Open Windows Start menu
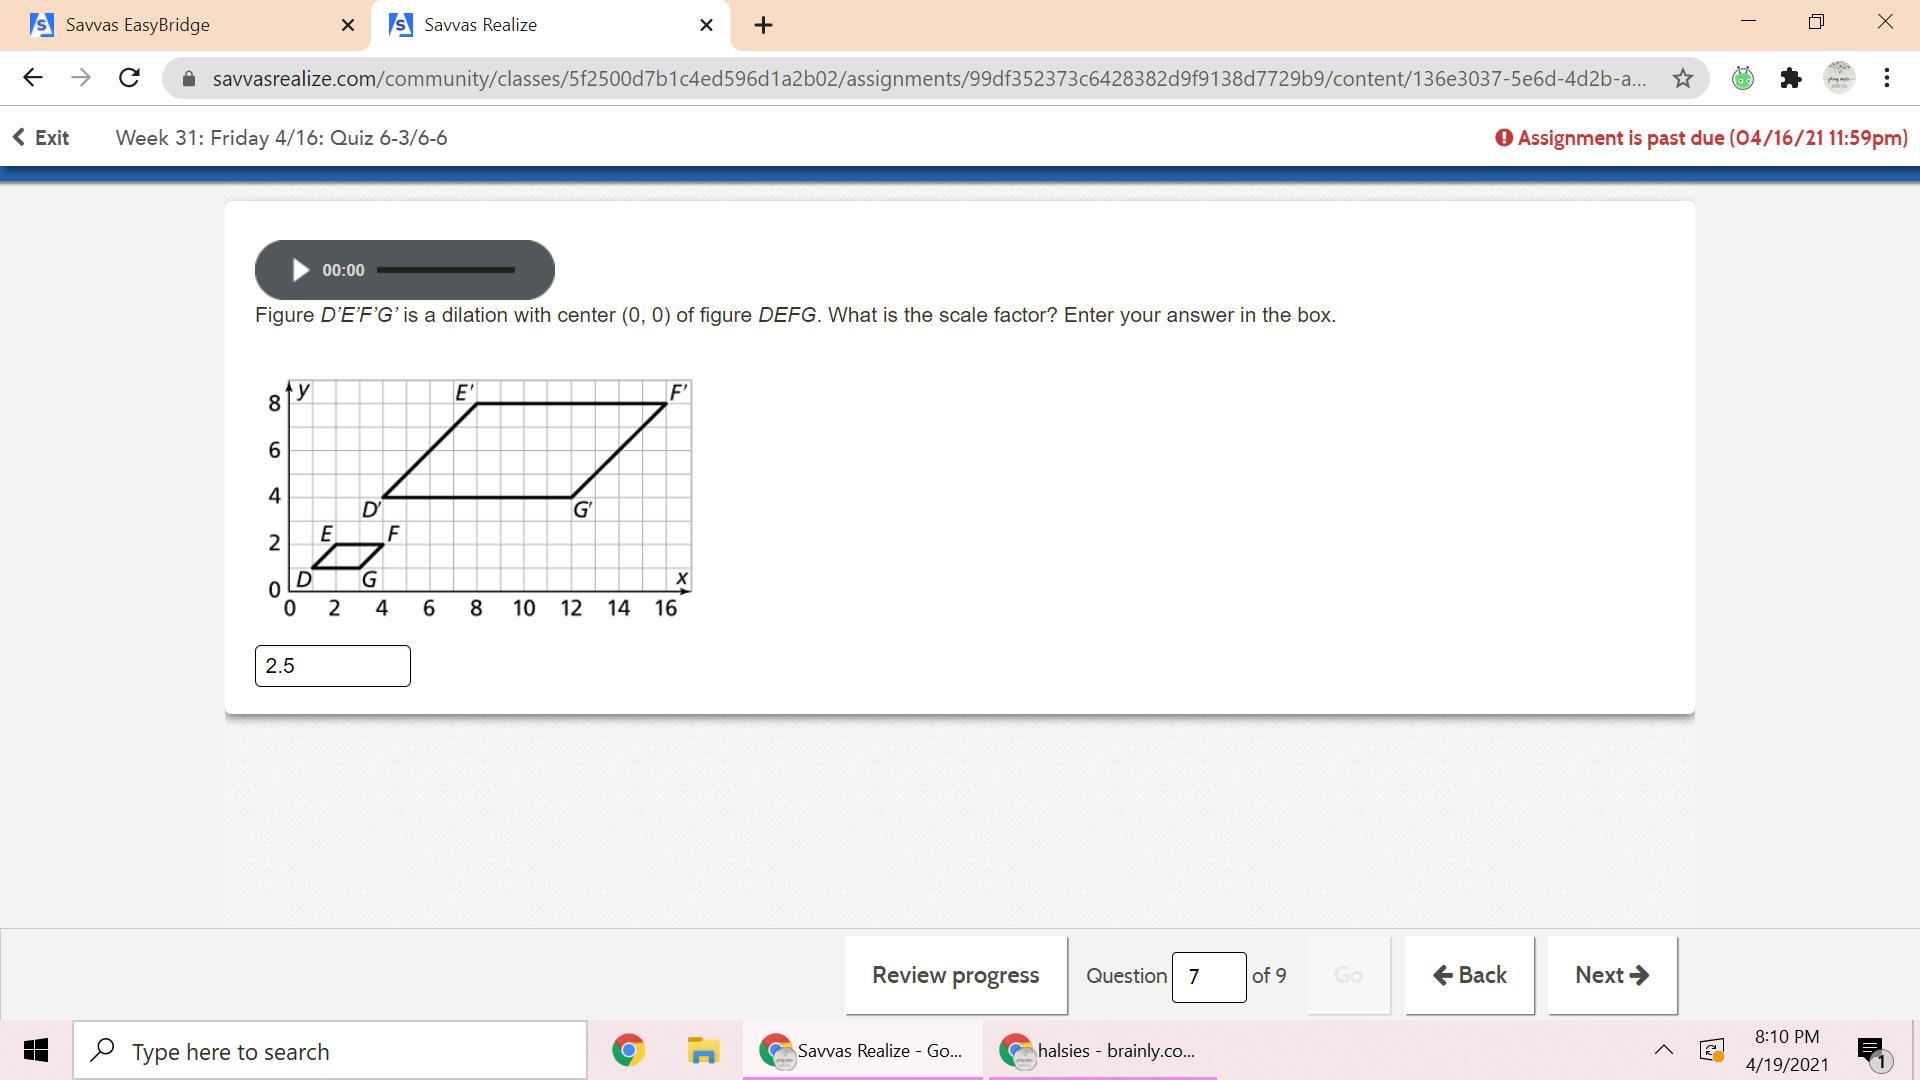The height and width of the screenshot is (1080, 1920). 36,1050
